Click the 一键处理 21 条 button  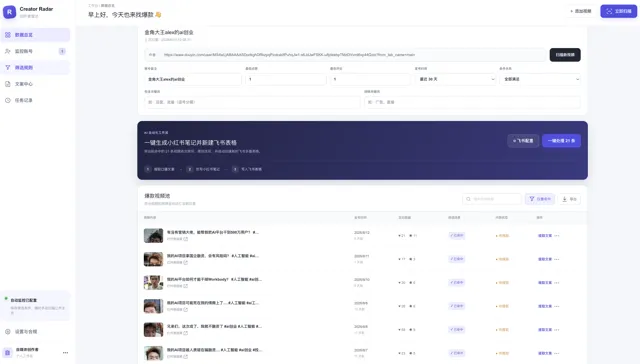[561, 141]
